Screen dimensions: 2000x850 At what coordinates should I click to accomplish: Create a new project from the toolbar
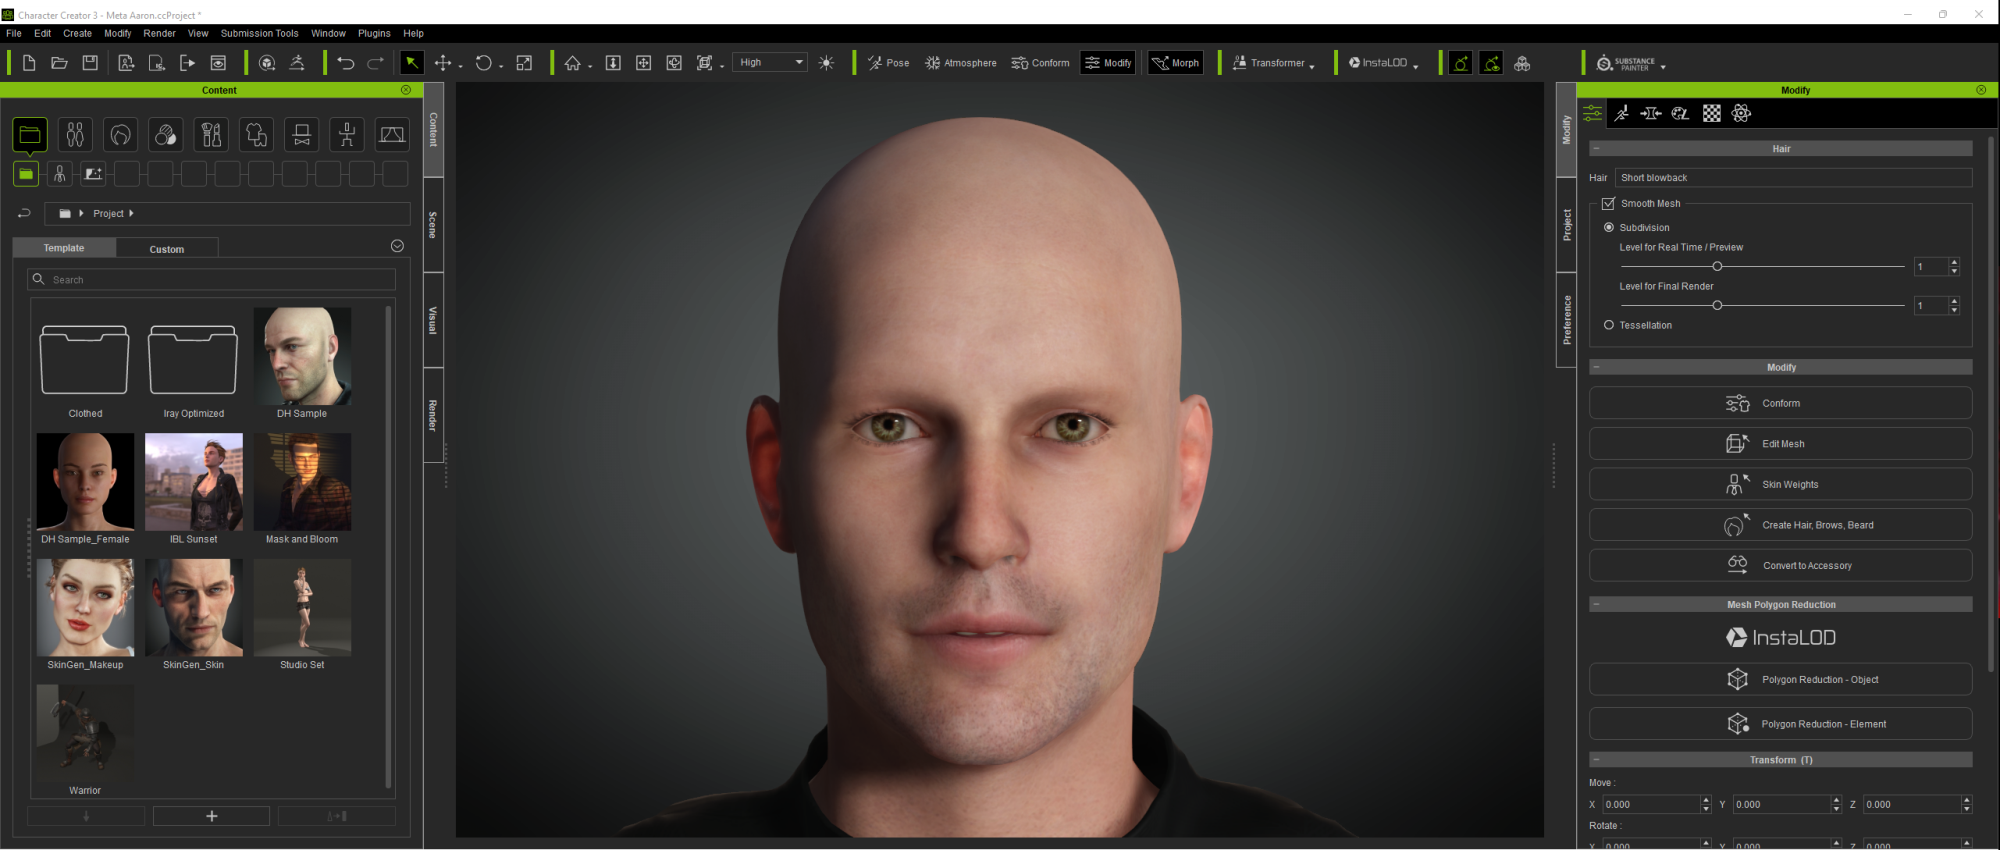29,63
